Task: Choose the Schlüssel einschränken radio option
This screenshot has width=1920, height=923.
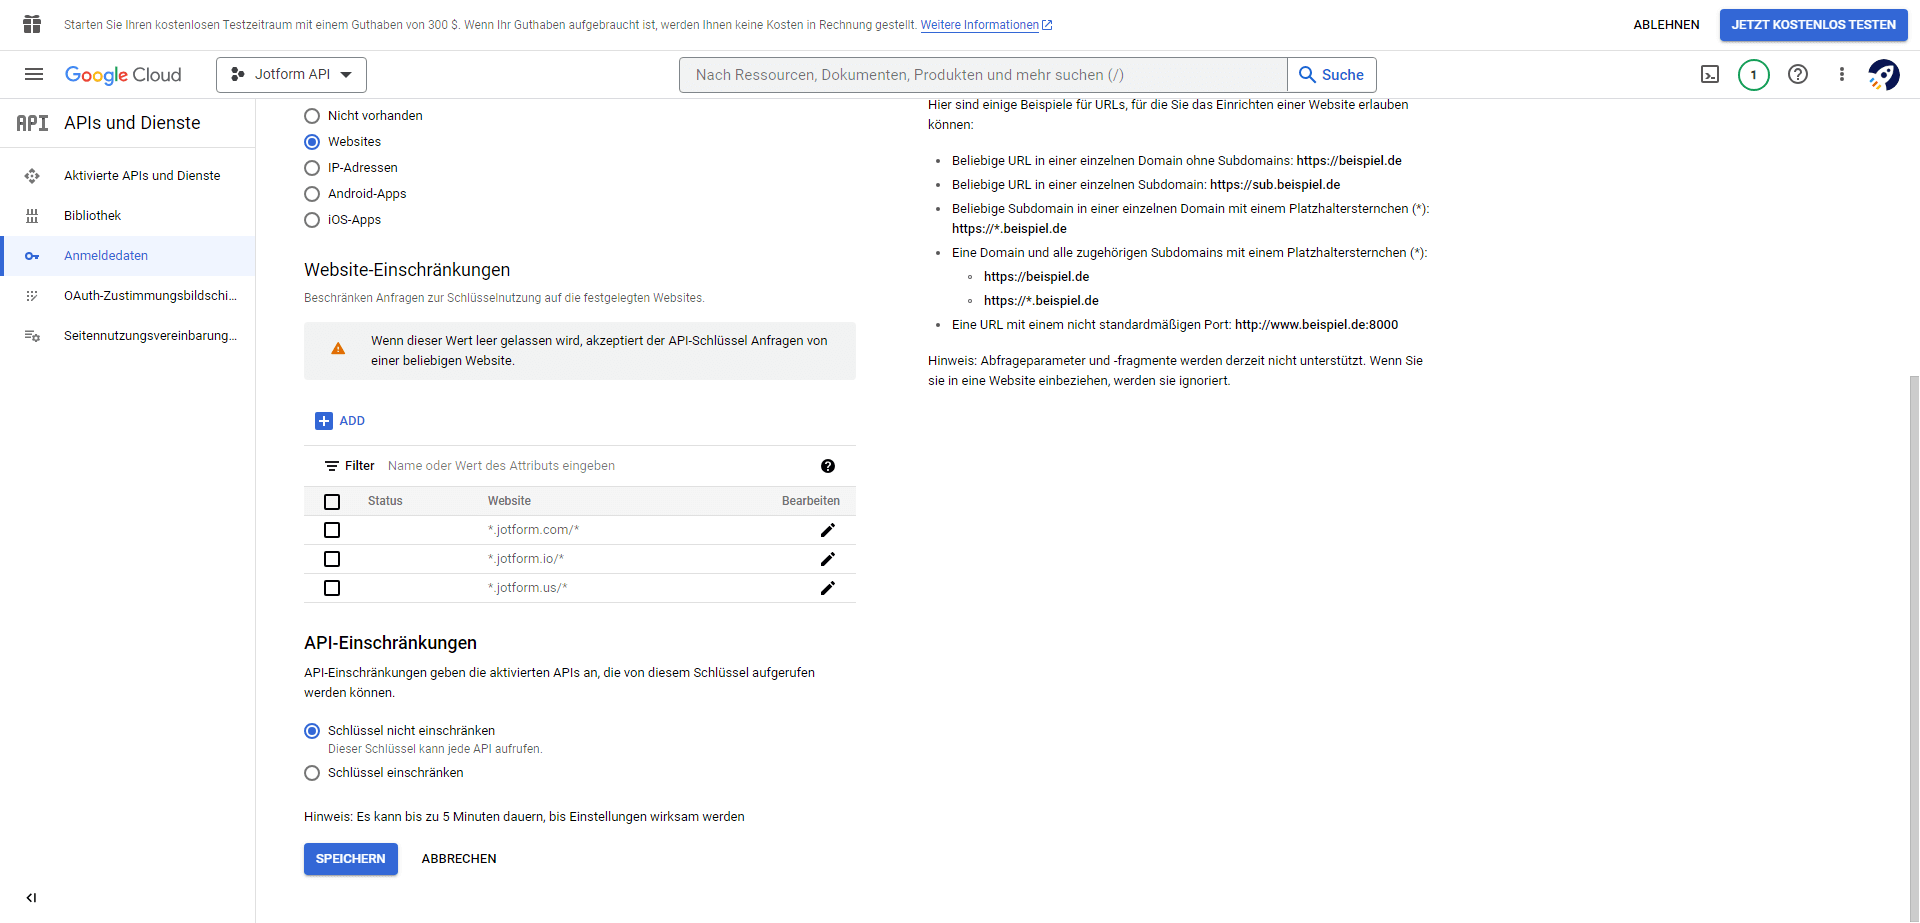Action: 312,773
